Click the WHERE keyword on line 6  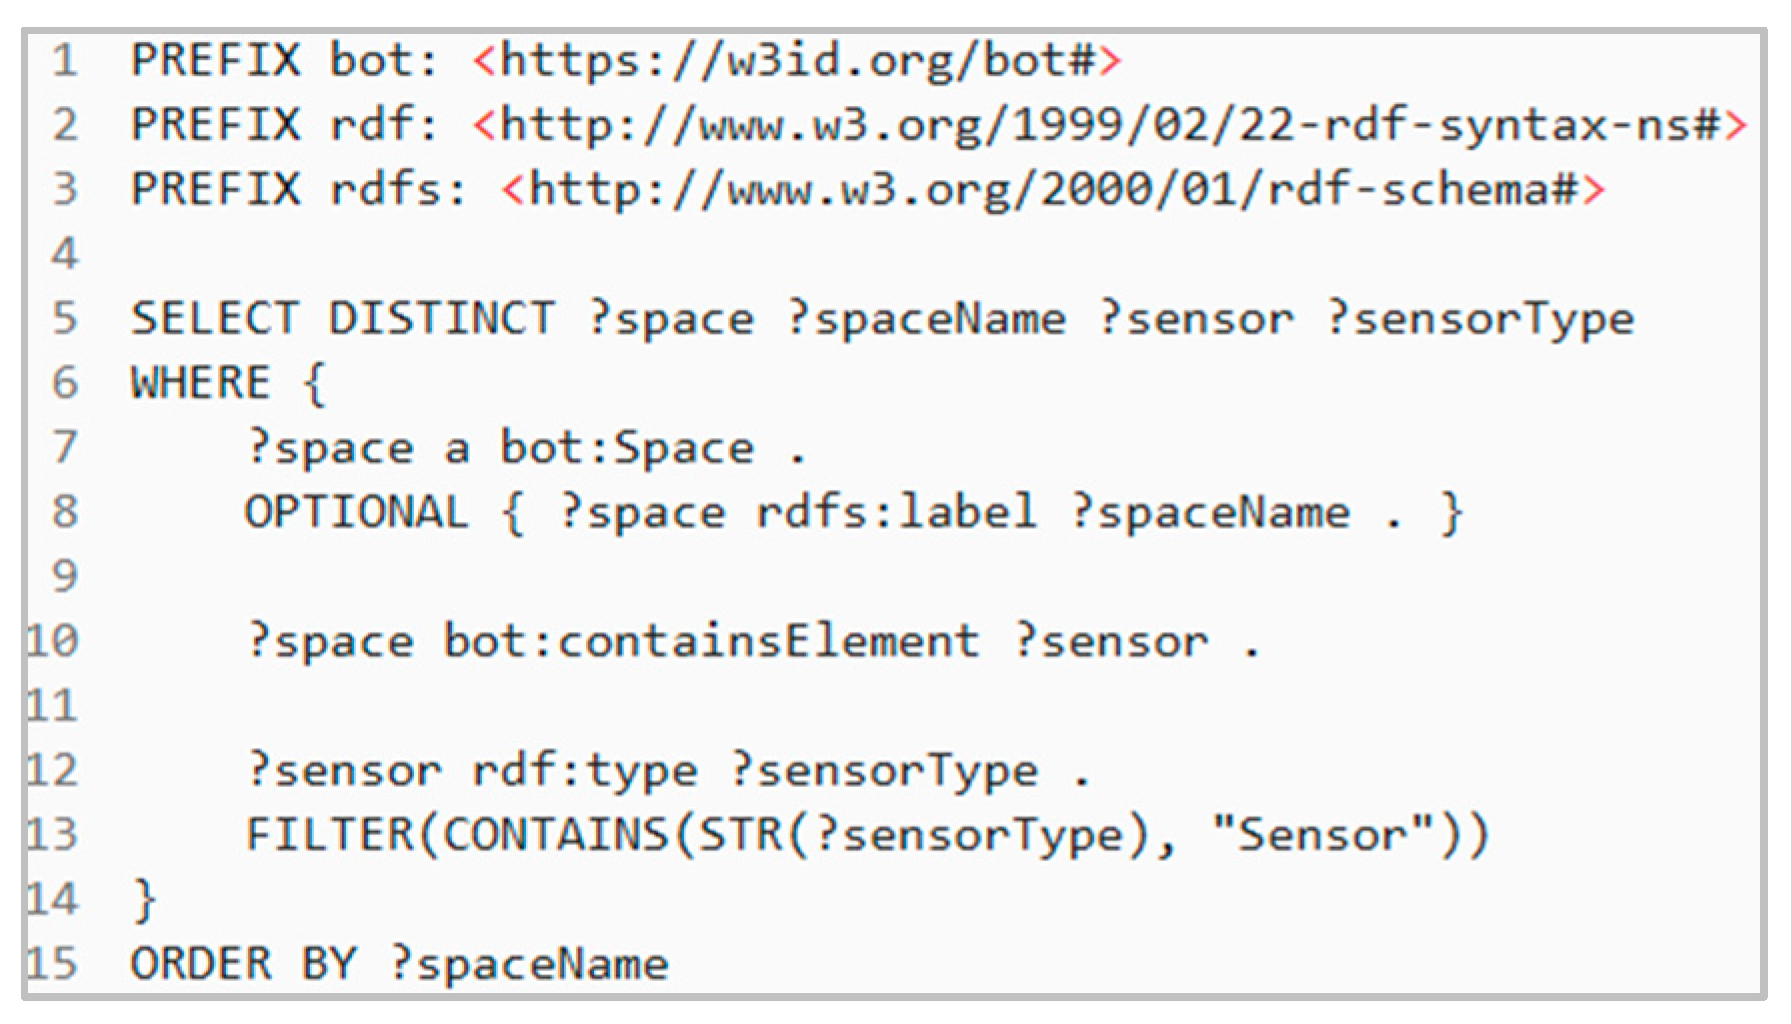click(x=201, y=383)
